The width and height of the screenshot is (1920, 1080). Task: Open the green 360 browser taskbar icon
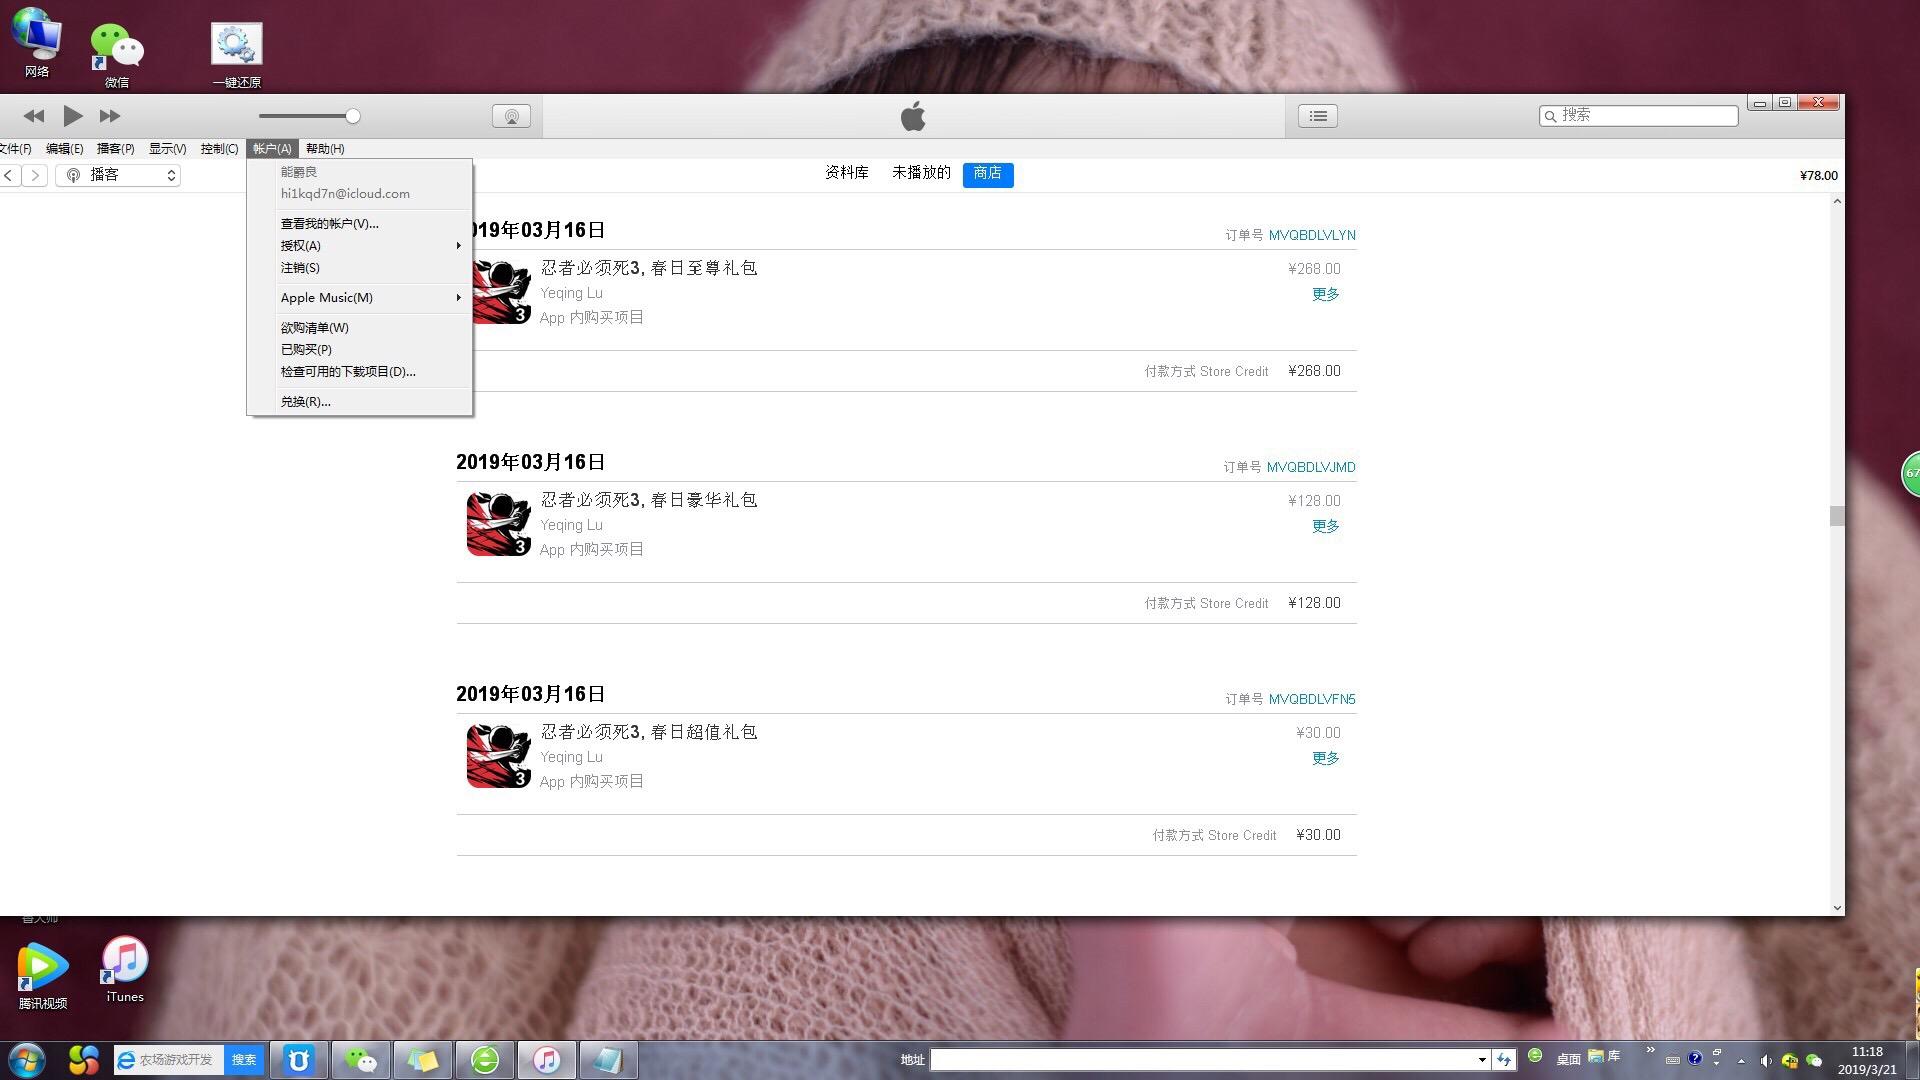coord(485,1060)
